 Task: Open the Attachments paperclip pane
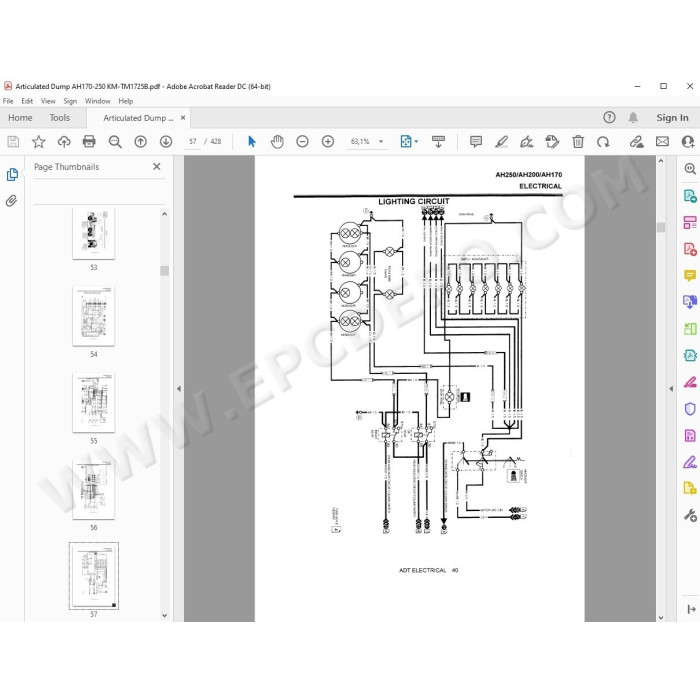tap(12, 200)
